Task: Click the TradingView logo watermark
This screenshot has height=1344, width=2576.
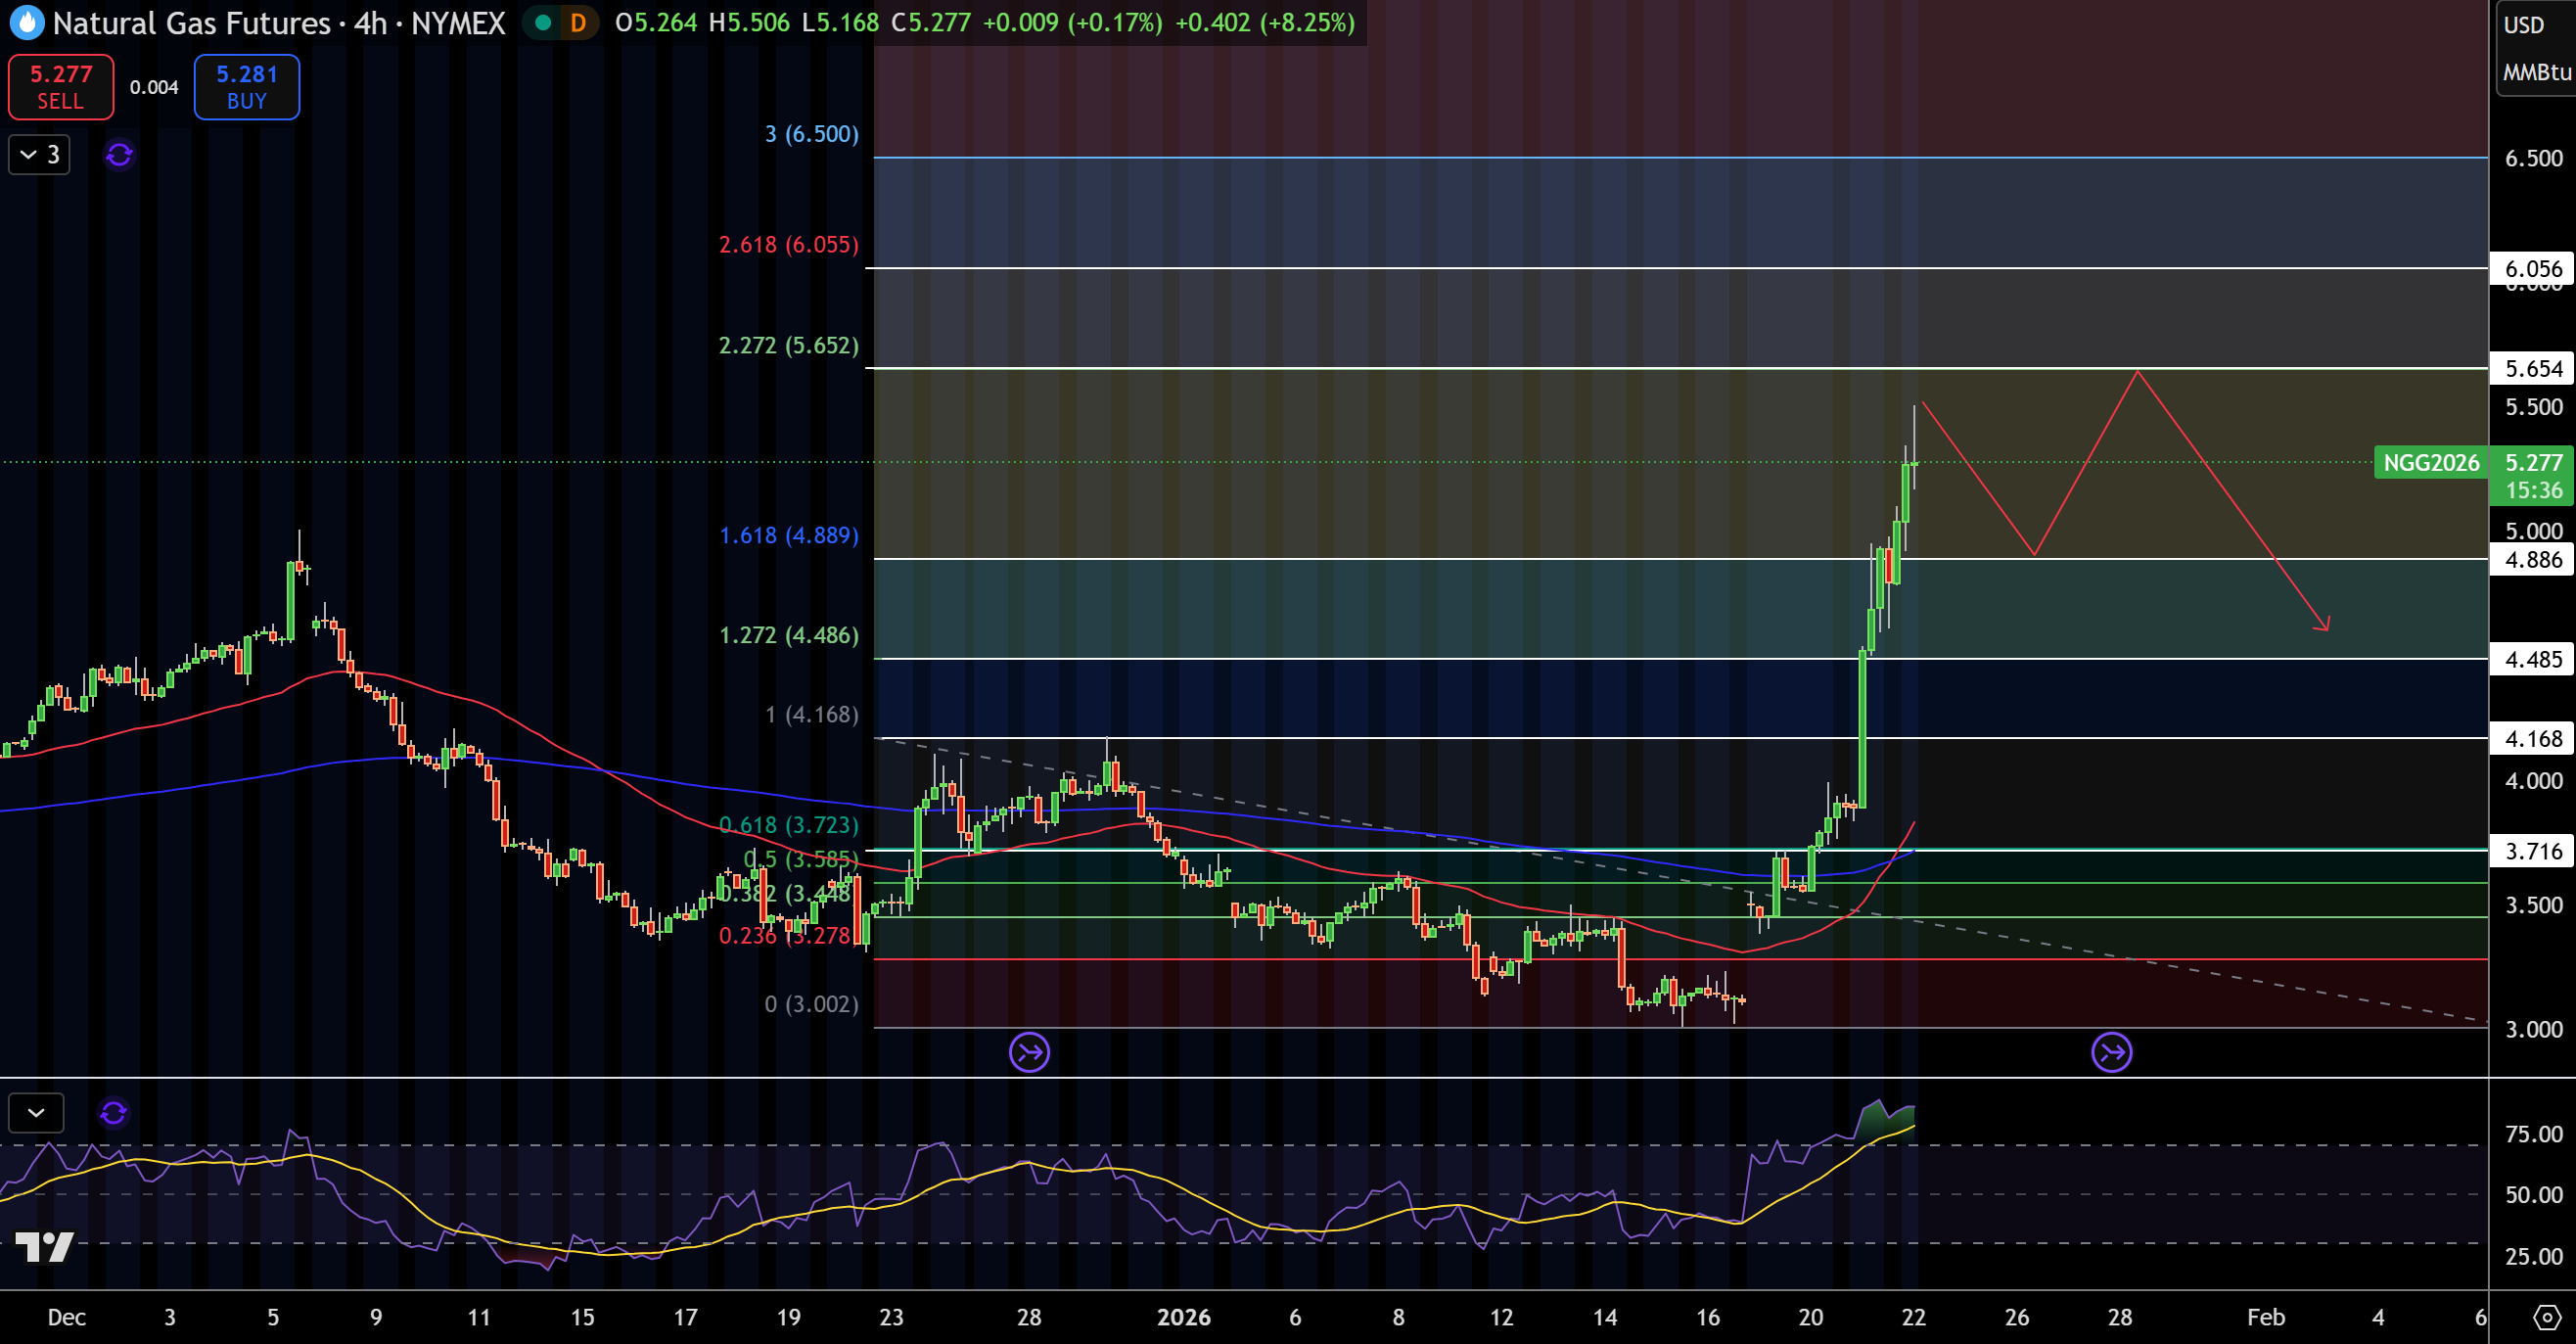Action: pos(45,1246)
